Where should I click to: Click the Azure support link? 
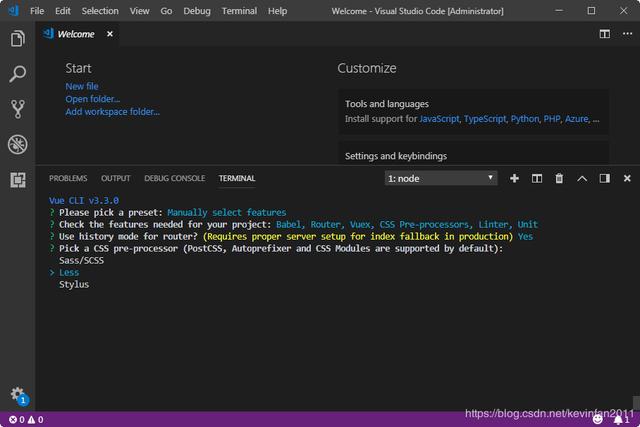point(577,119)
